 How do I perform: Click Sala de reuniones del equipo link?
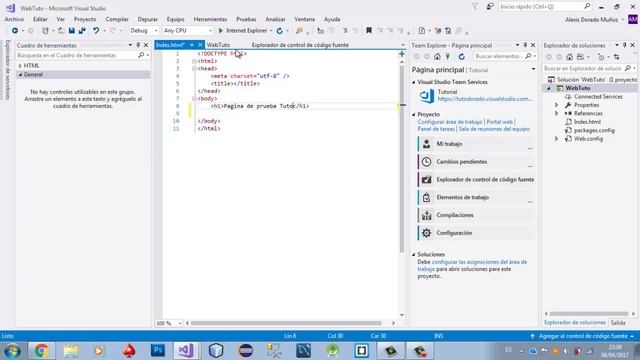click(x=494, y=129)
